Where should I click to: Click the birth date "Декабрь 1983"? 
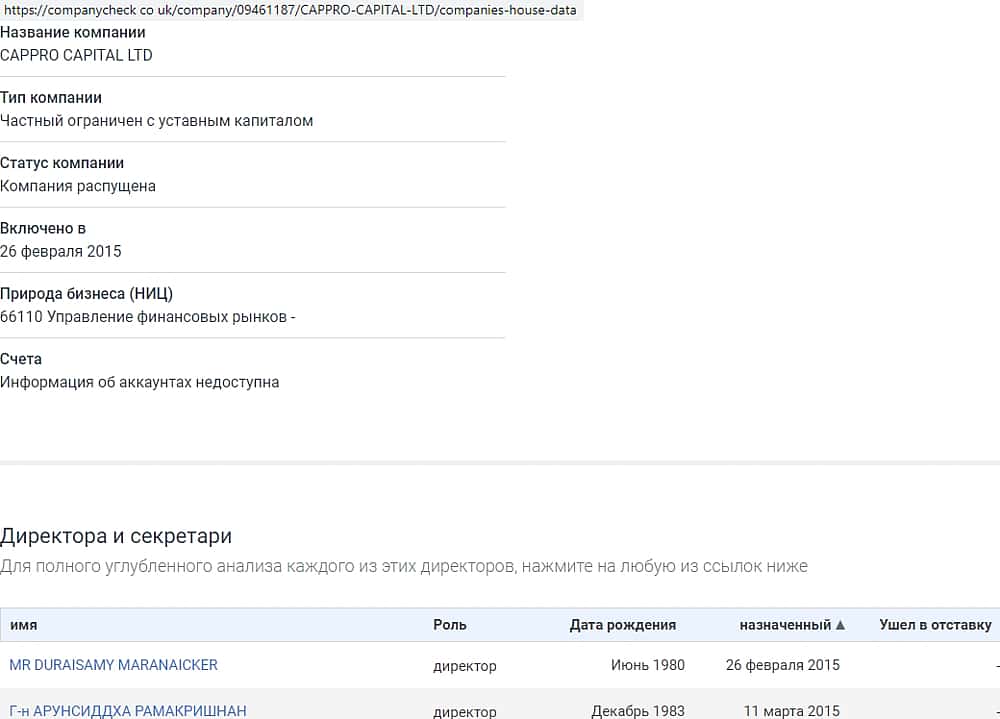[x=638, y=711]
